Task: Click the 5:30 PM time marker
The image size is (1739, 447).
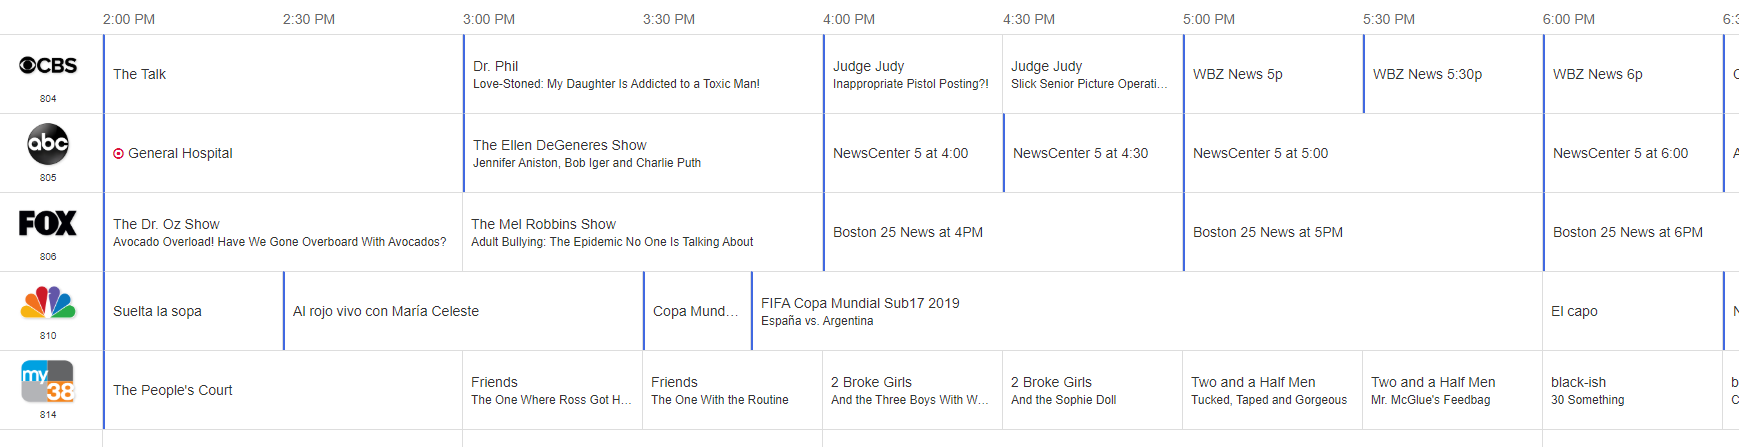Action: click(x=1389, y=19)
